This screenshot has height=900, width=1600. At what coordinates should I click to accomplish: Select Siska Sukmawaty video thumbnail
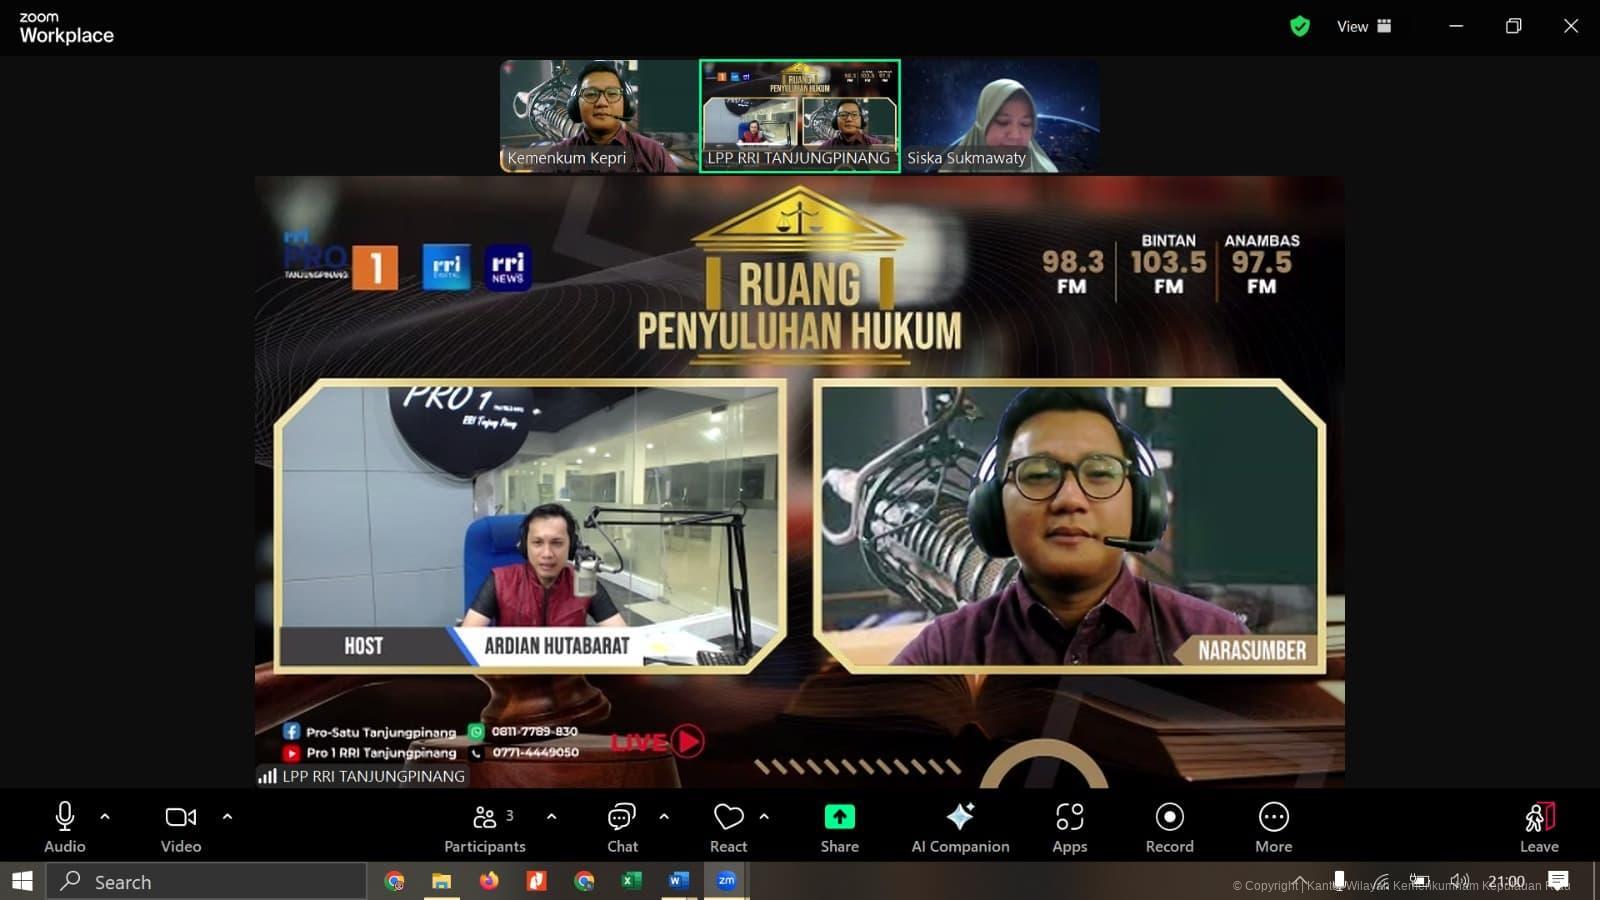point(1001,116)
